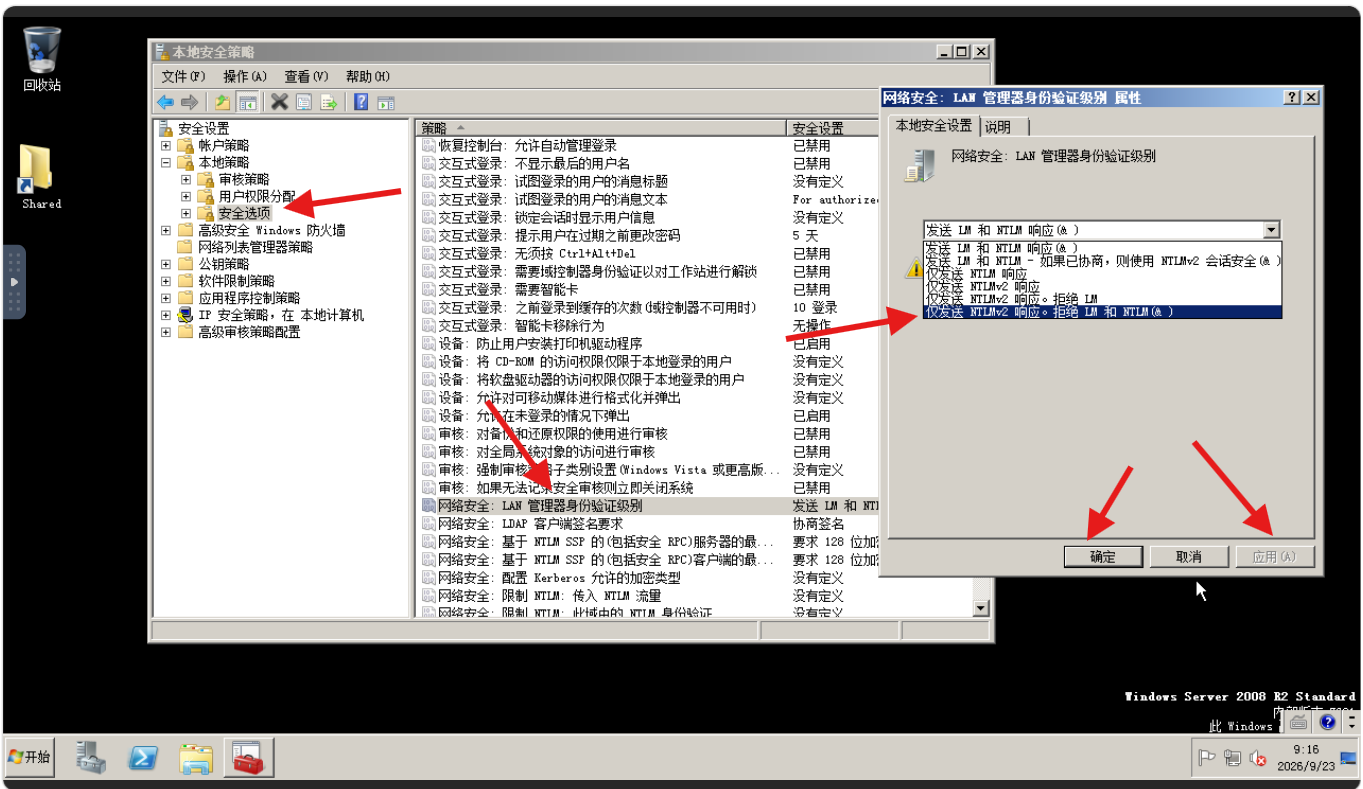This screenshot has width=1363, height=789.
Task: Choose 仅发送 NTLMv2 响应。拒绝 LM 和 NTLM option
Action: (1102, 312)
